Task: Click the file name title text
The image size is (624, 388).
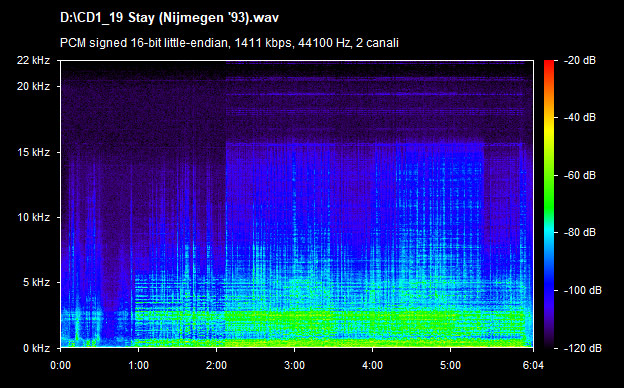Action: (170, 18)
